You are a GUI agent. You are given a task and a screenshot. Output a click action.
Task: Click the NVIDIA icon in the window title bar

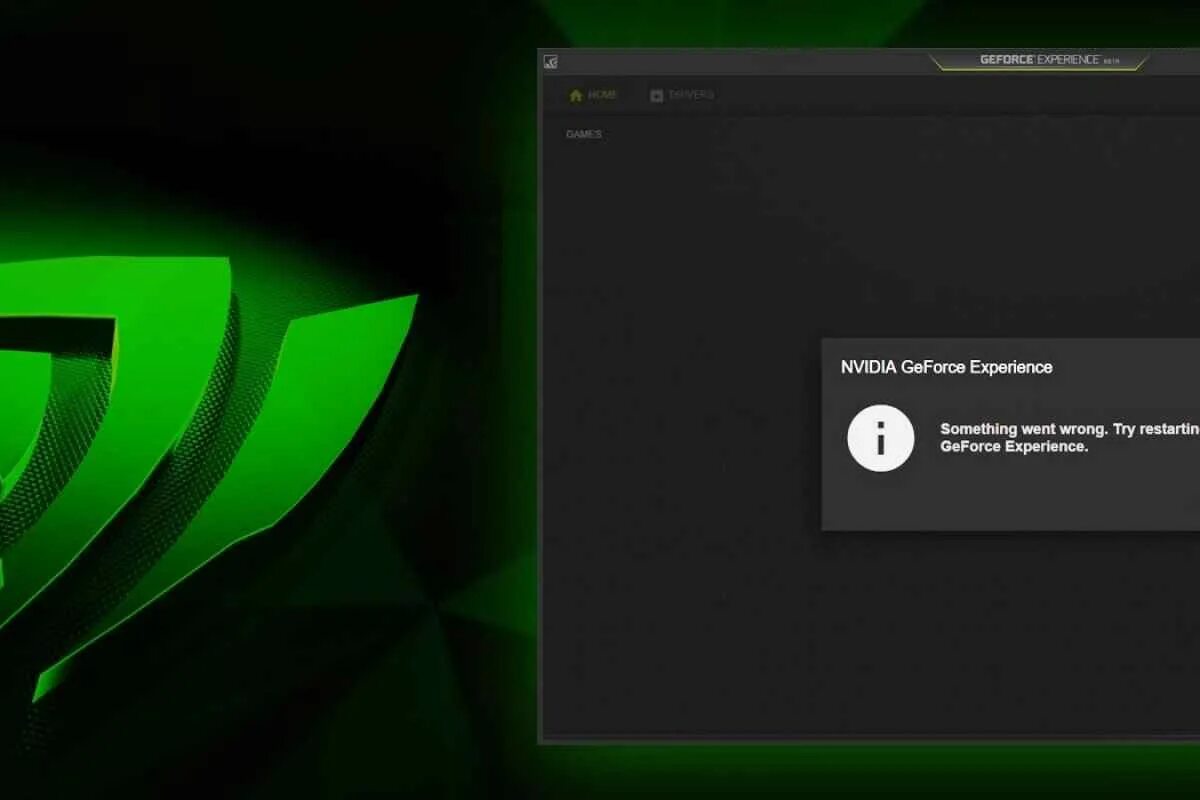550,62
